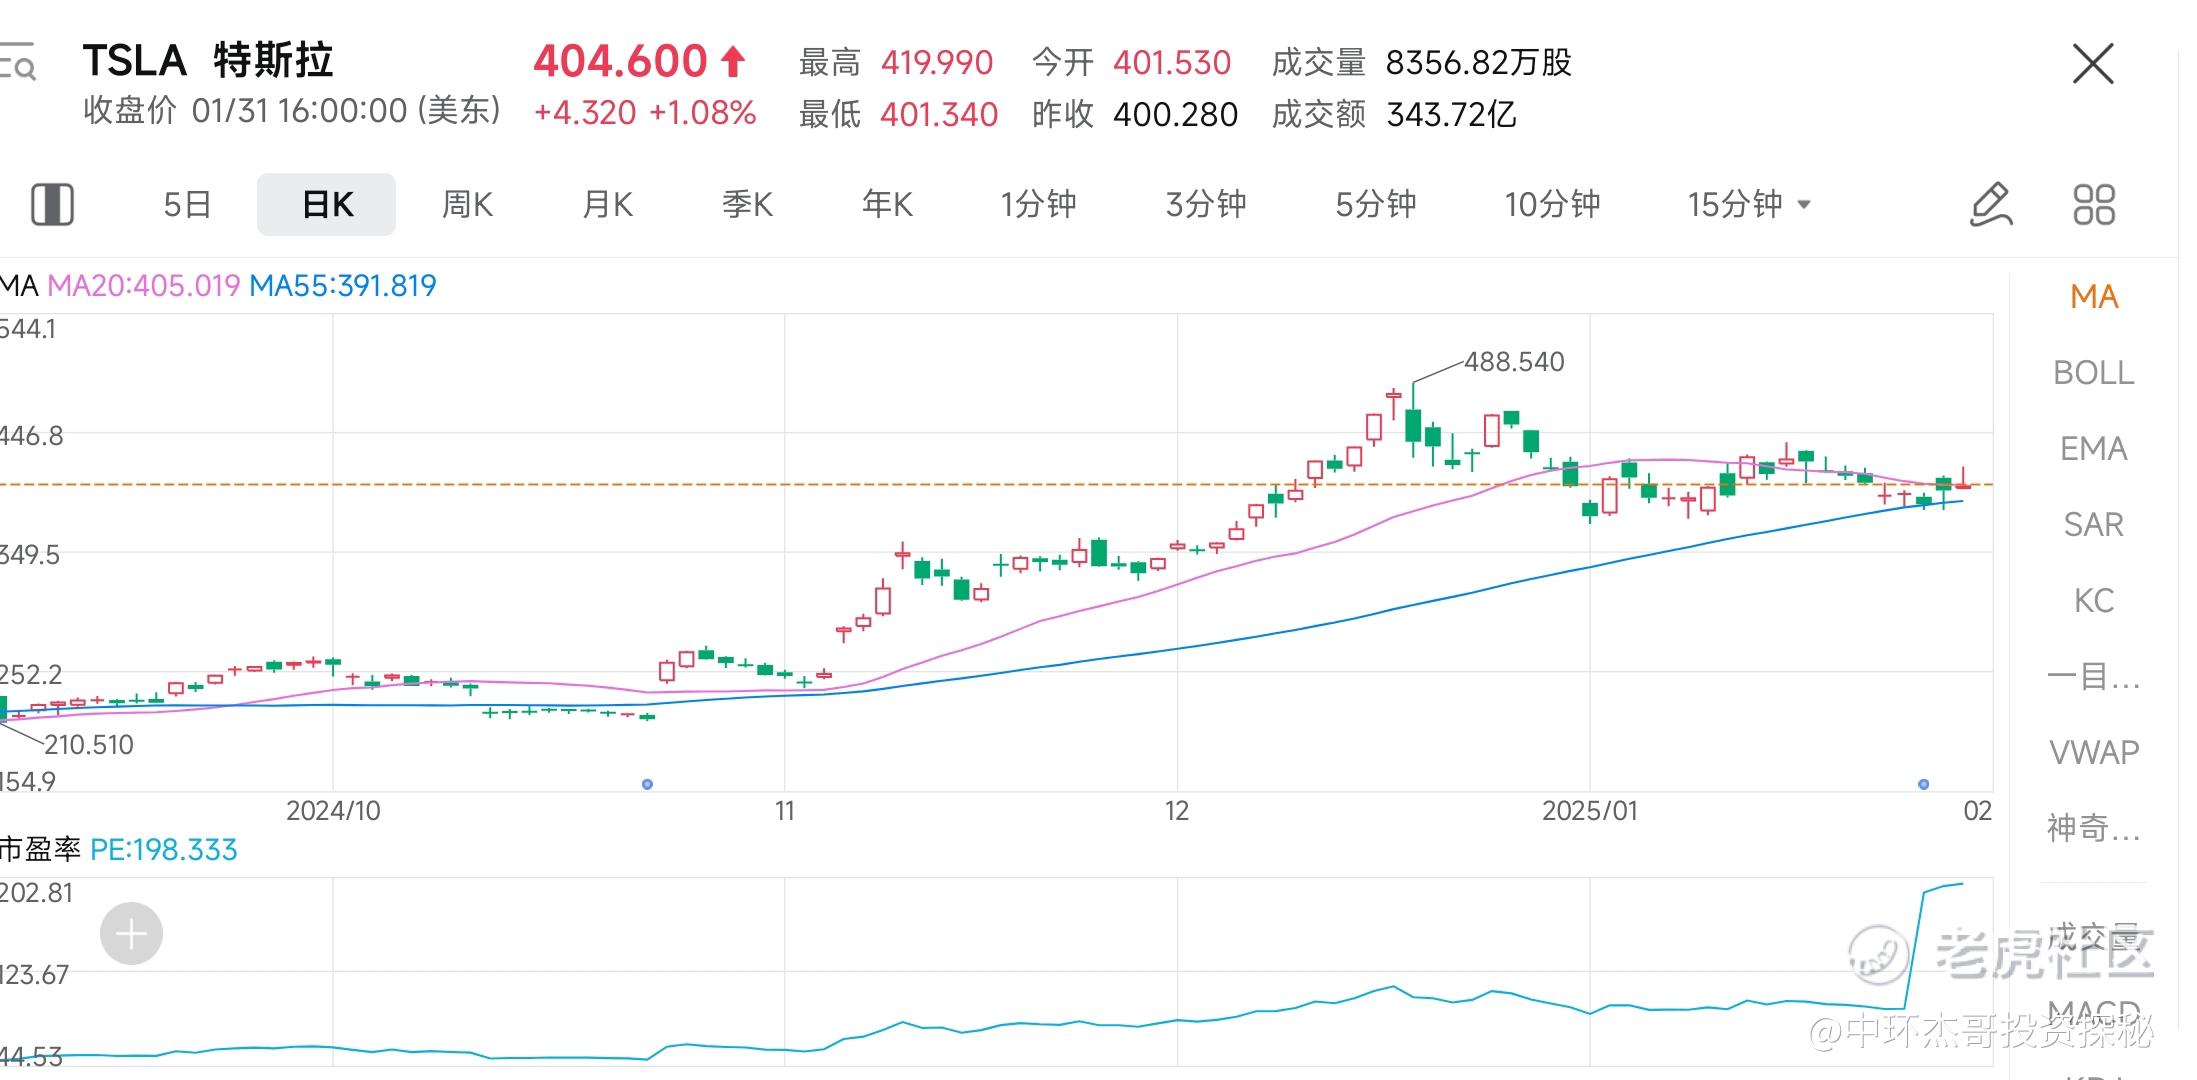Click the 488.540 high price annotation
Screen dimensions: 2197x1080
coord(1514,362)
